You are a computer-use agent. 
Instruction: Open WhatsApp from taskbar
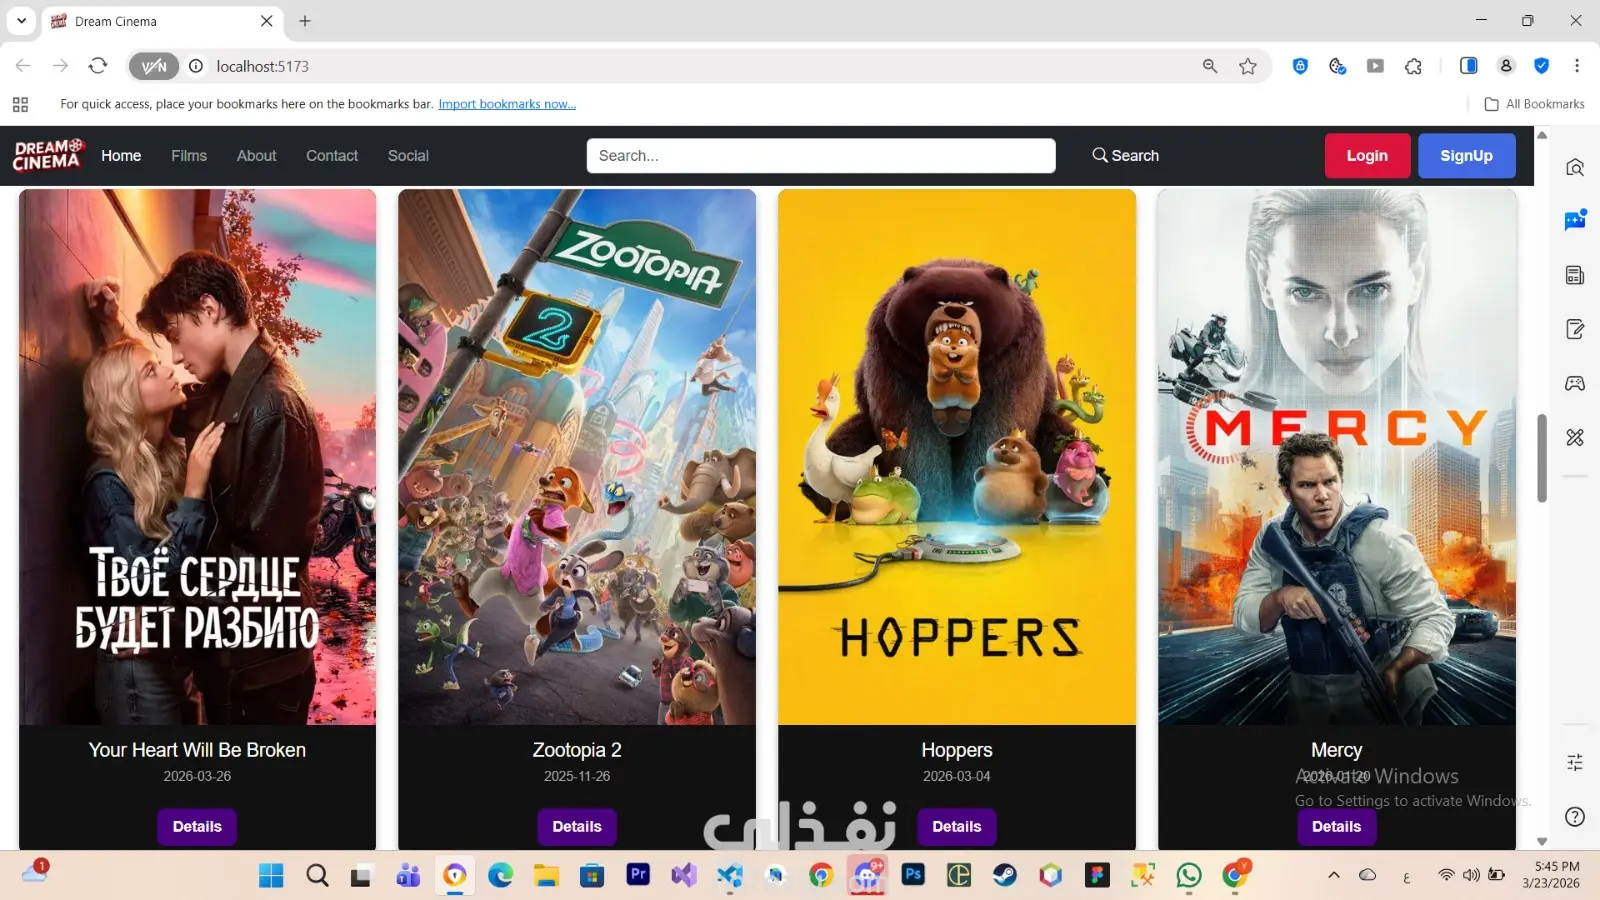point(1189,876)
